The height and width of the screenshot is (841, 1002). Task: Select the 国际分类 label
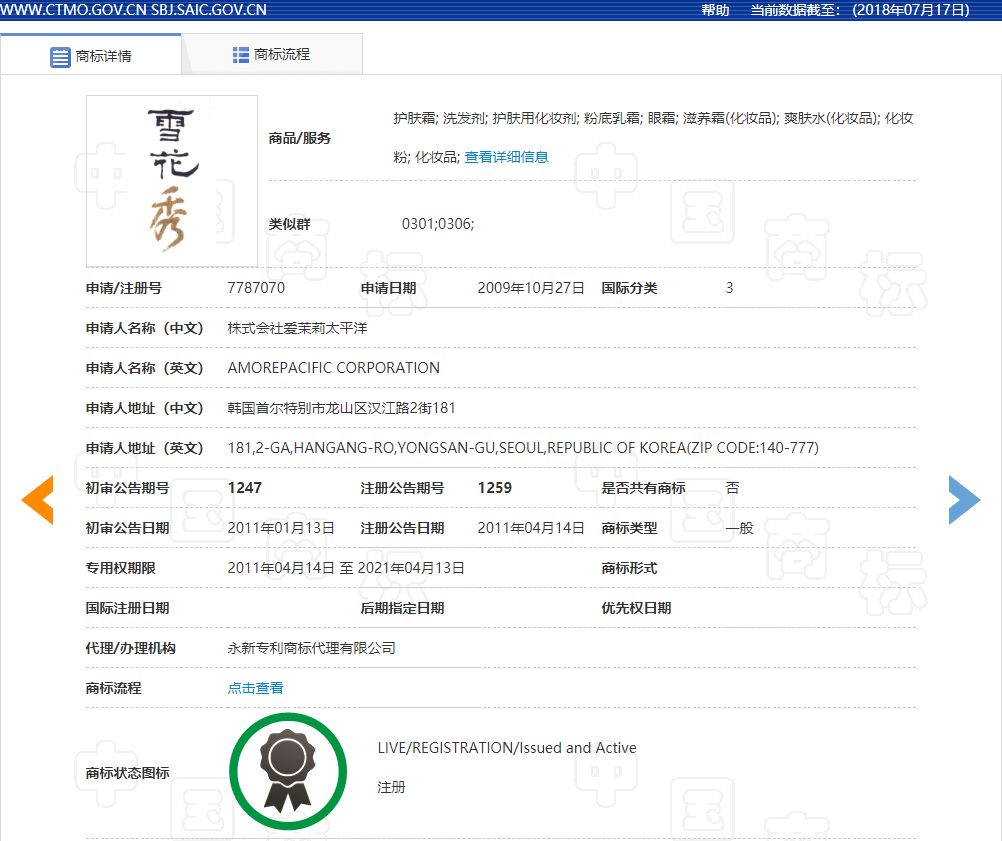tap(629, 288)
